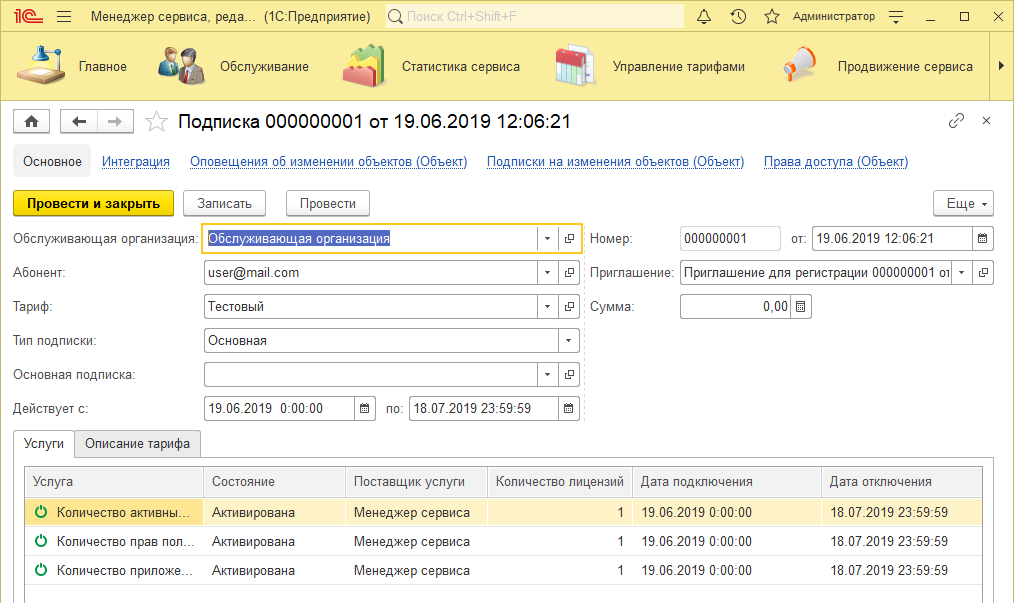Expand the Тип подписки dropdown
The height and width of the screenshot is (603, 1014).
coord(569,341)
